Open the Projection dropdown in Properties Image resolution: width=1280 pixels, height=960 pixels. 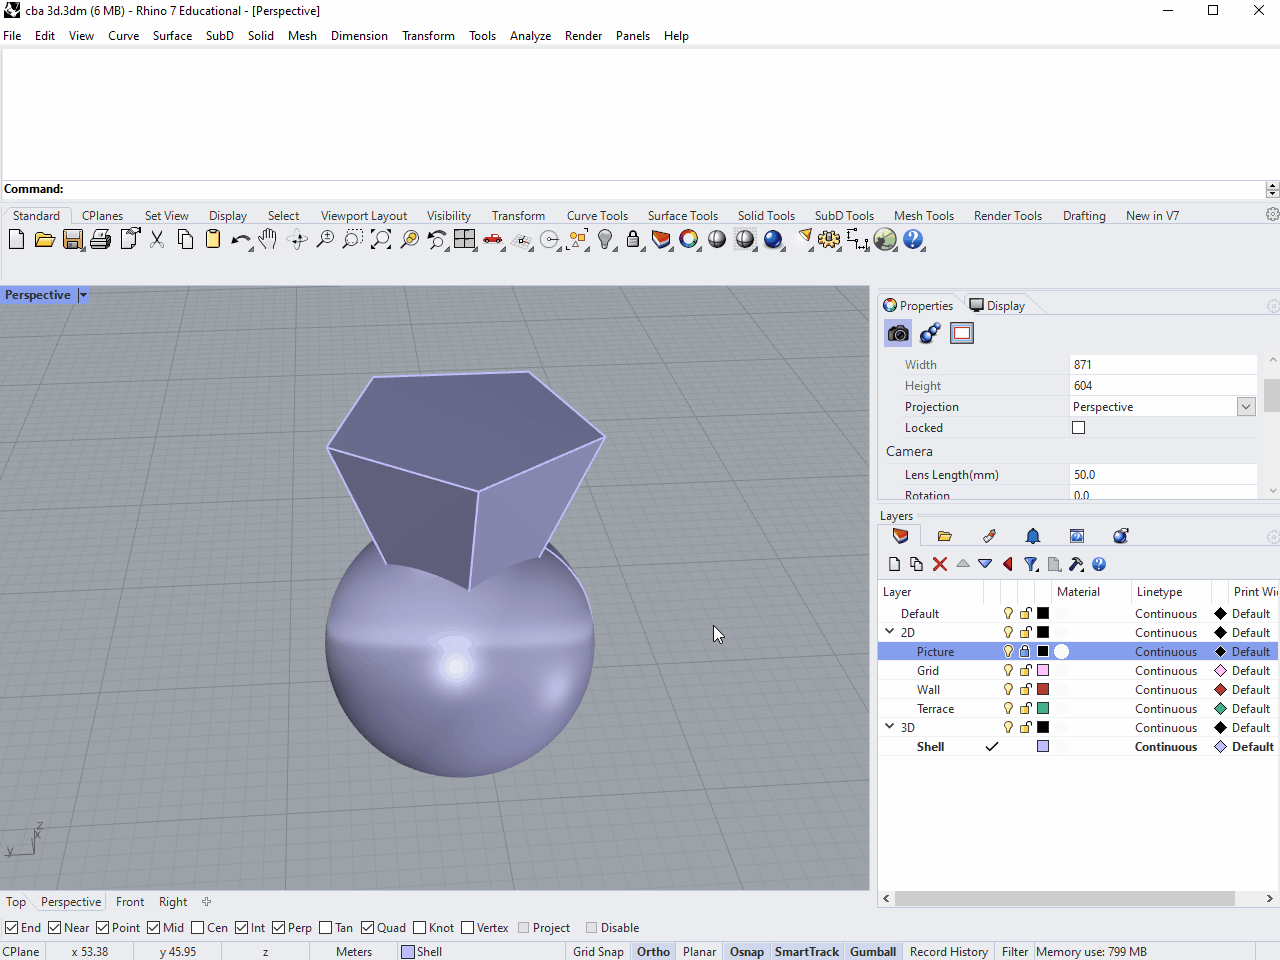1245,407
